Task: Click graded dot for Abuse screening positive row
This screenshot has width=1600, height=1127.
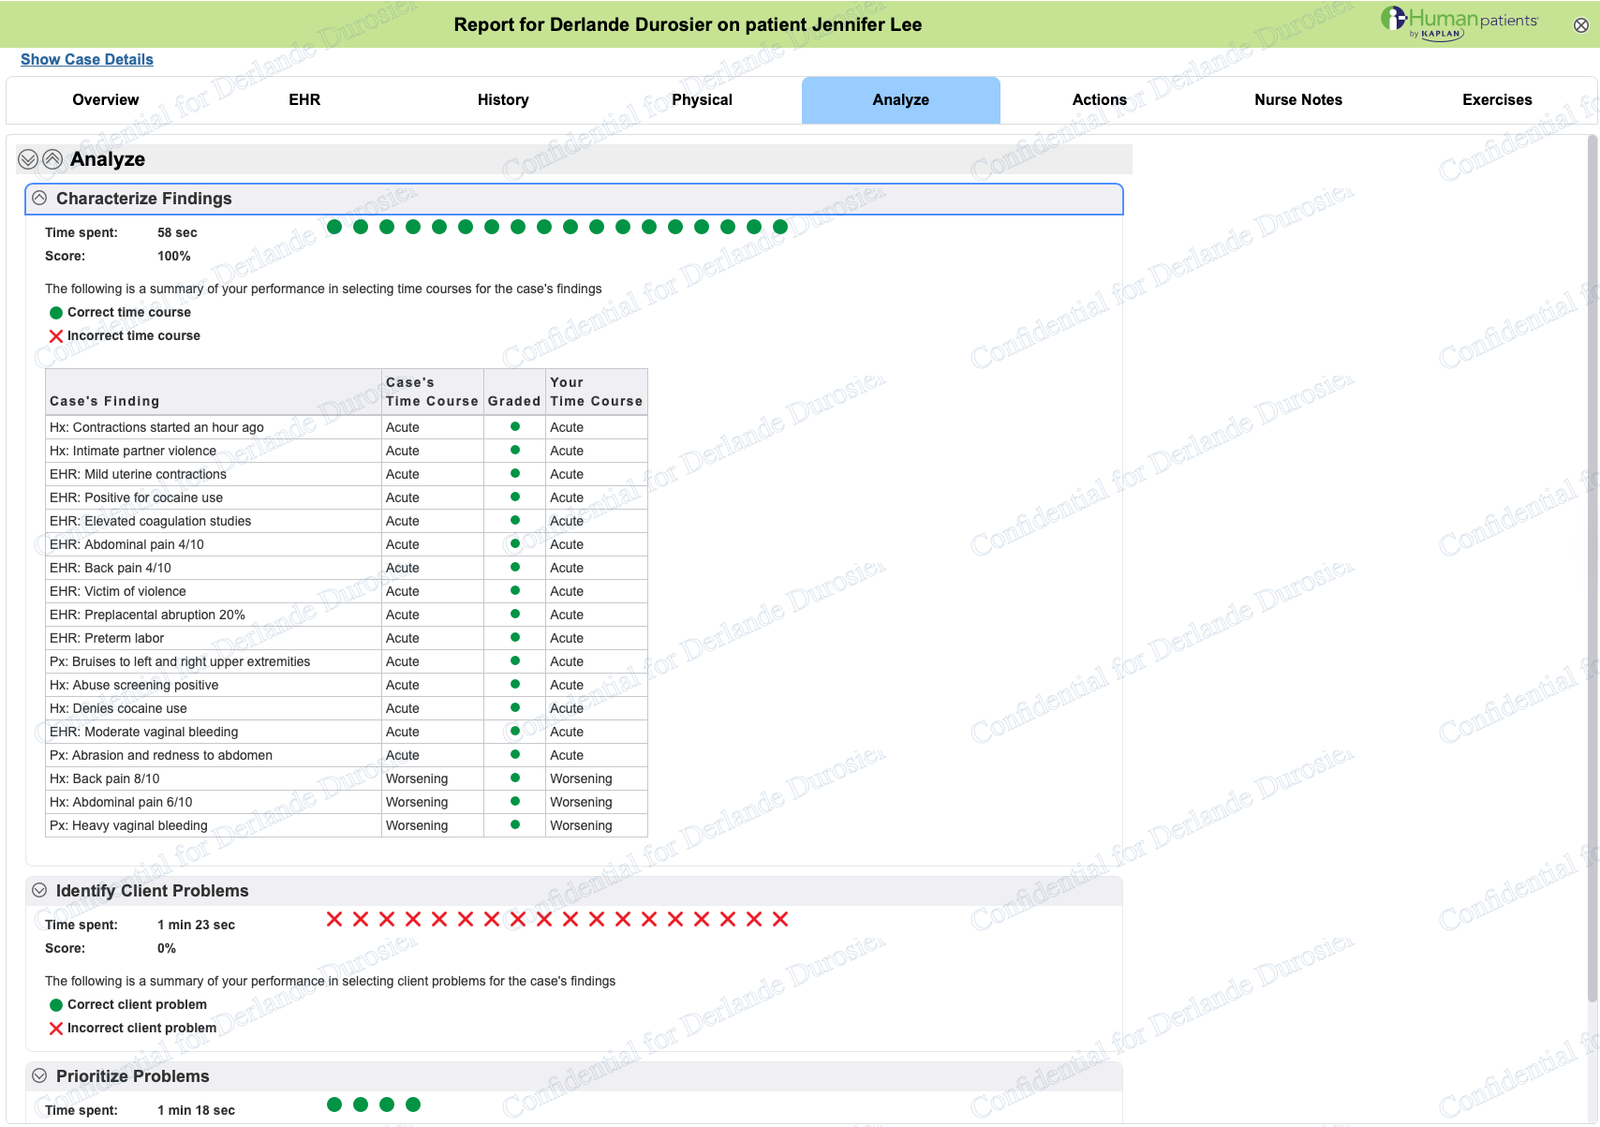Action: [515, 684]
